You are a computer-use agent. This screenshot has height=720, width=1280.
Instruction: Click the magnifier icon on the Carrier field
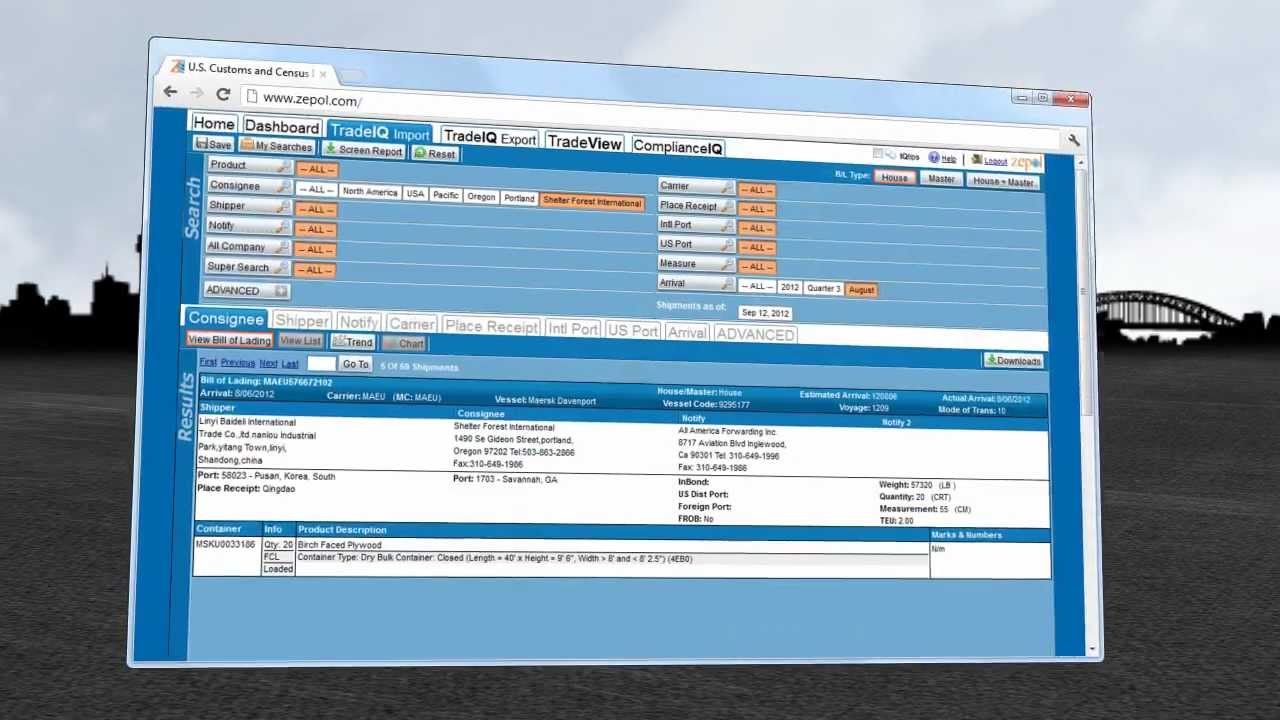(x=727, y=187)
